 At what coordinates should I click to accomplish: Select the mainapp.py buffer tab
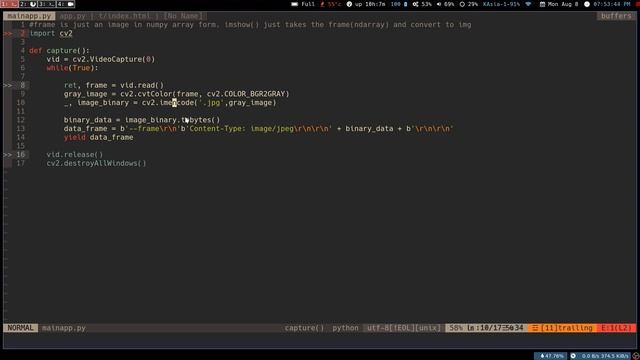[x=29, y=16]
